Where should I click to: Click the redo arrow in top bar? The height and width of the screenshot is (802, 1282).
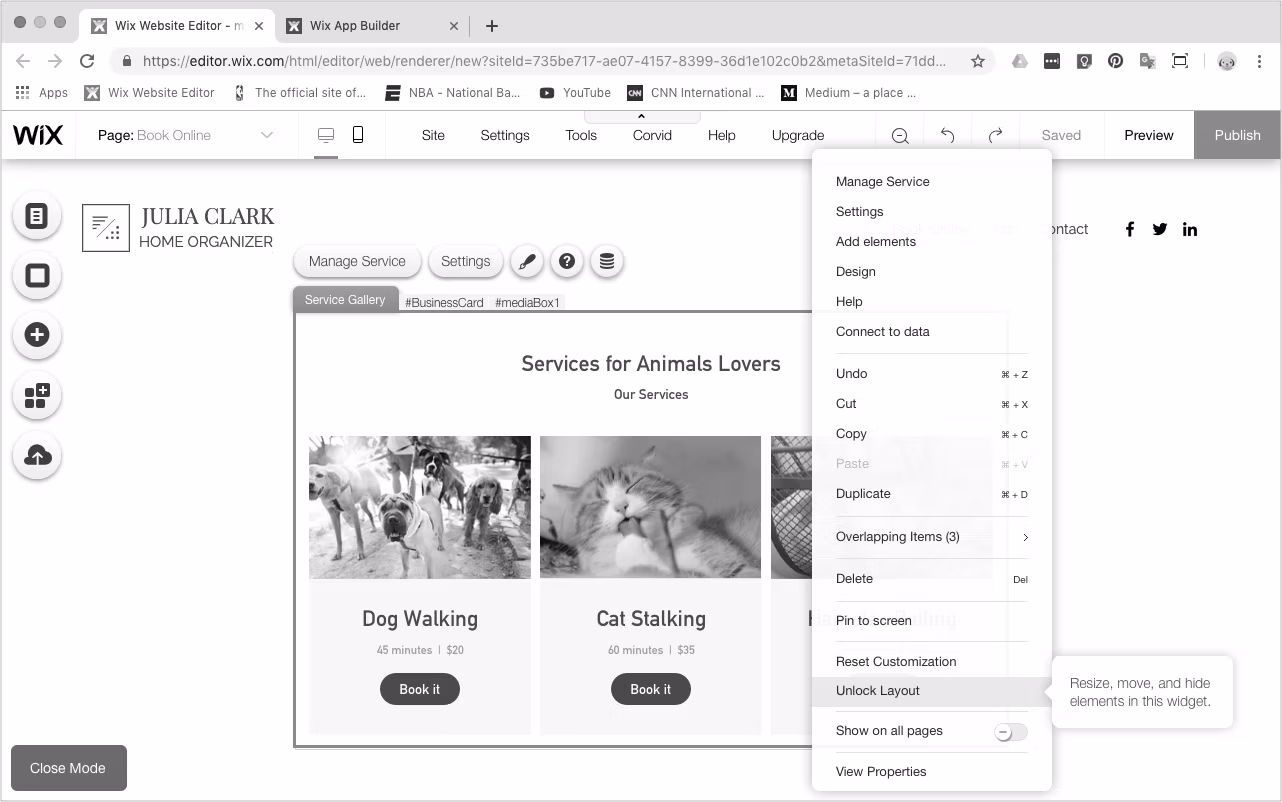point(995,135)
